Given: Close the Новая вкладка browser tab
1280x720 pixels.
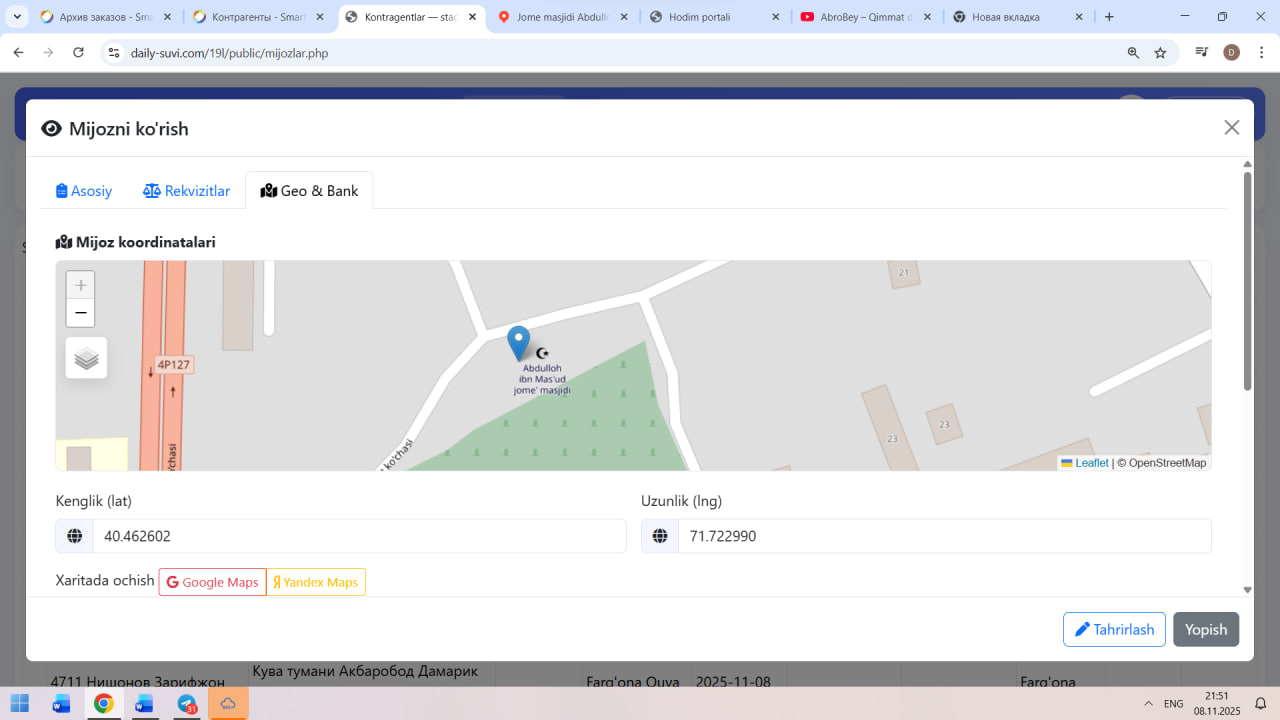Looking at the screenshot, I should pos(1079,17).
